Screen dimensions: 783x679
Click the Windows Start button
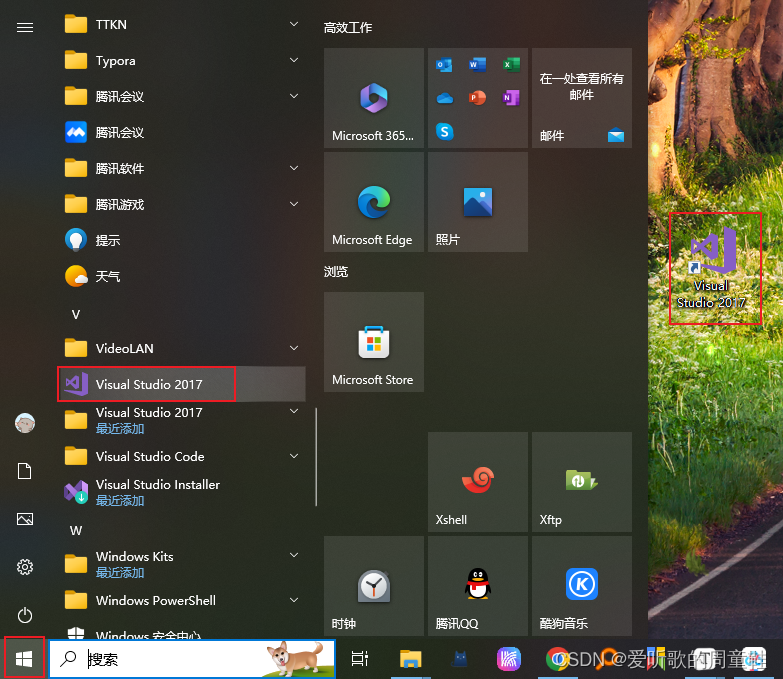[x=24, y=659]
